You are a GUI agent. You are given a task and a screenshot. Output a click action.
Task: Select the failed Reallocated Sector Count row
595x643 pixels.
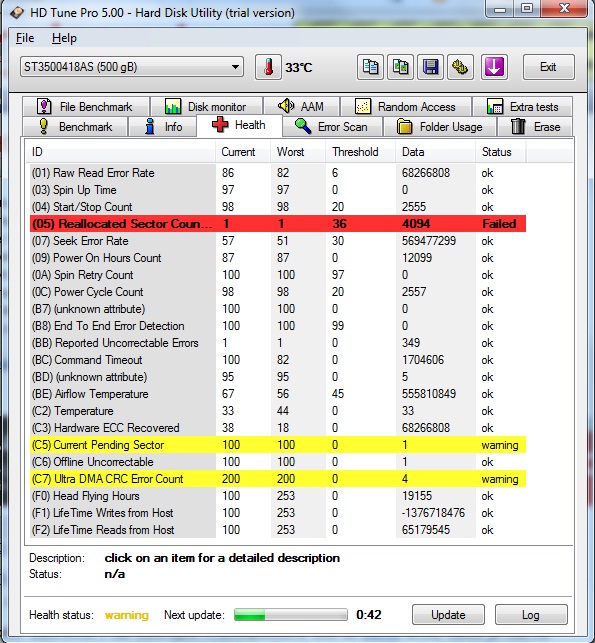(278, 224)
